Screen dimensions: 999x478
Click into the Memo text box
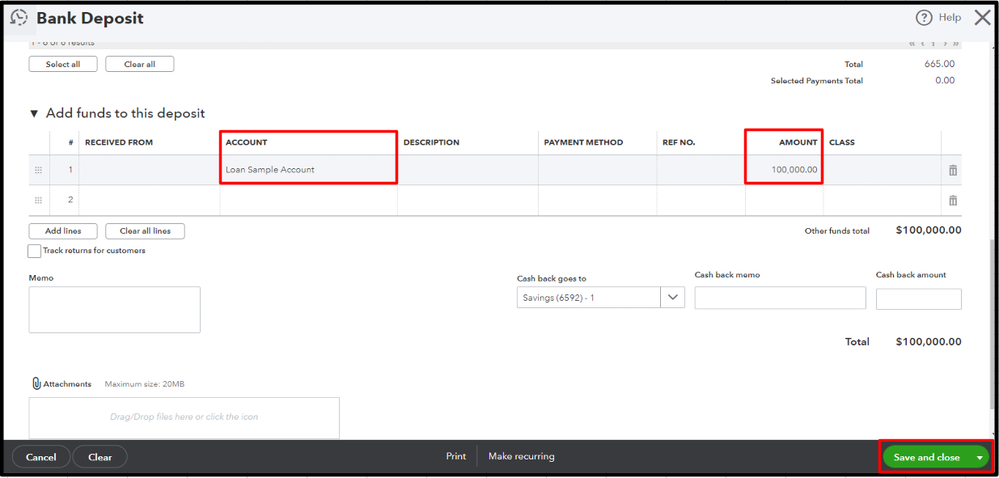point(115,310)
